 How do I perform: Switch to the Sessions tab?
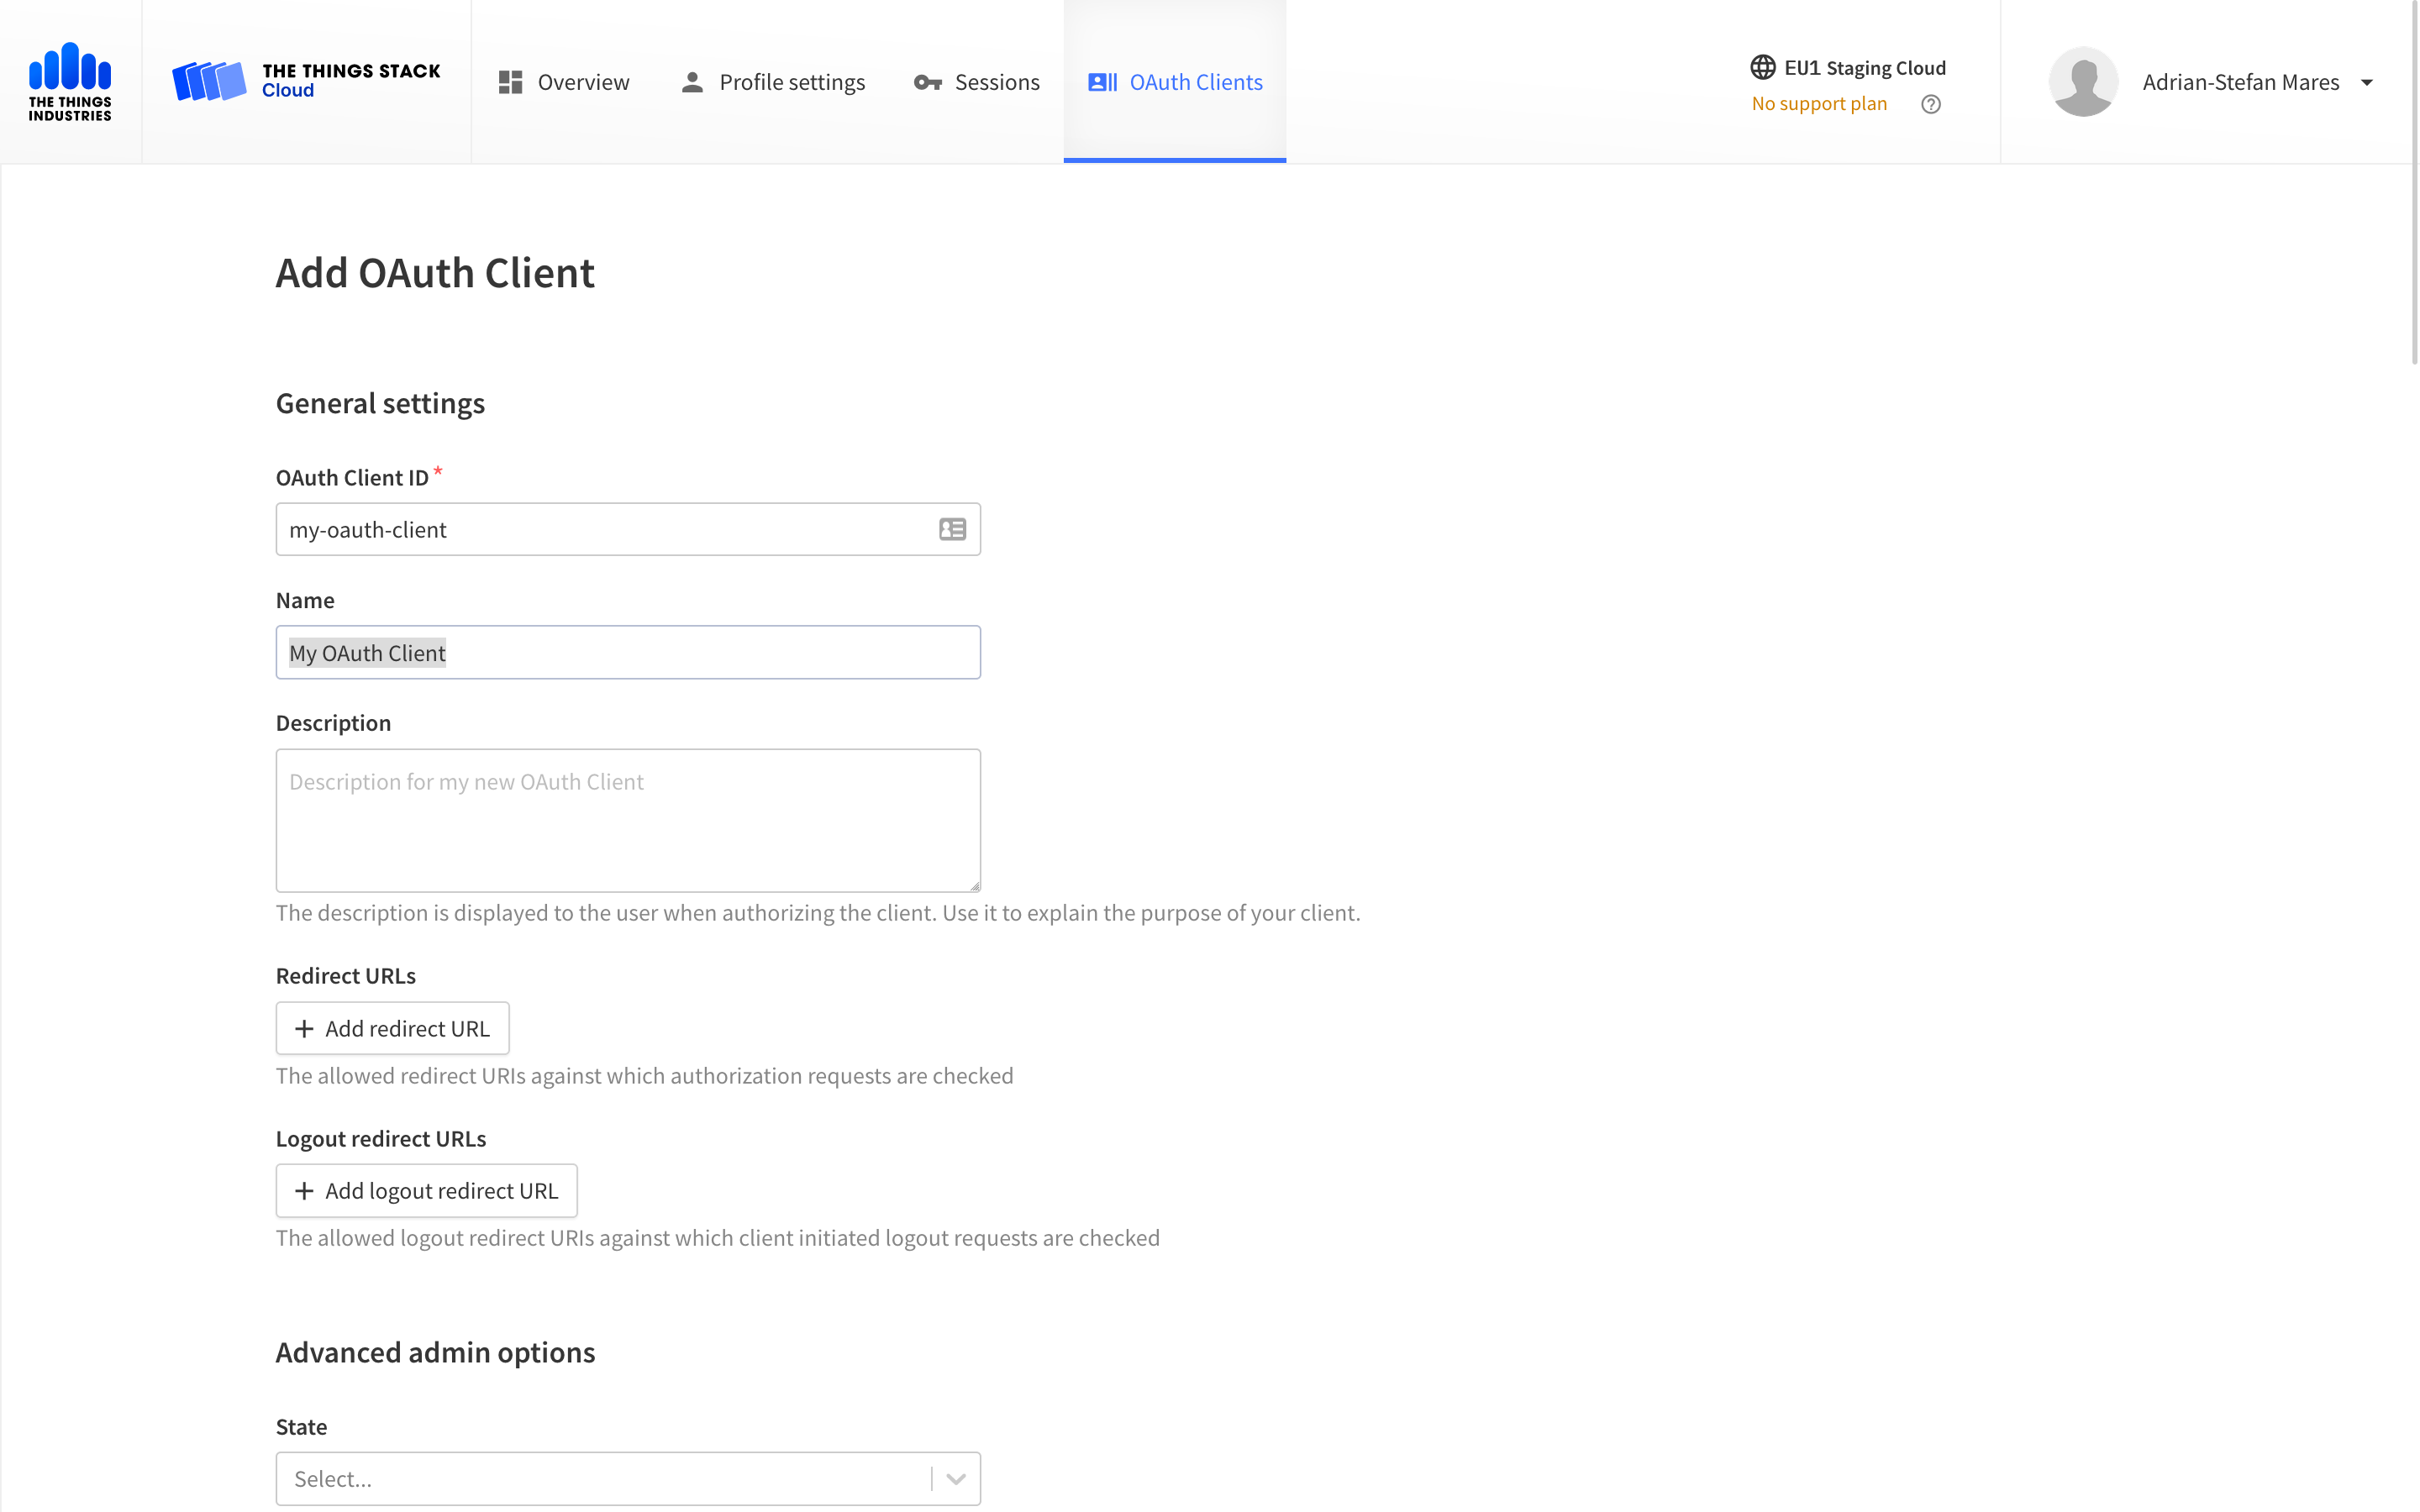977,82
